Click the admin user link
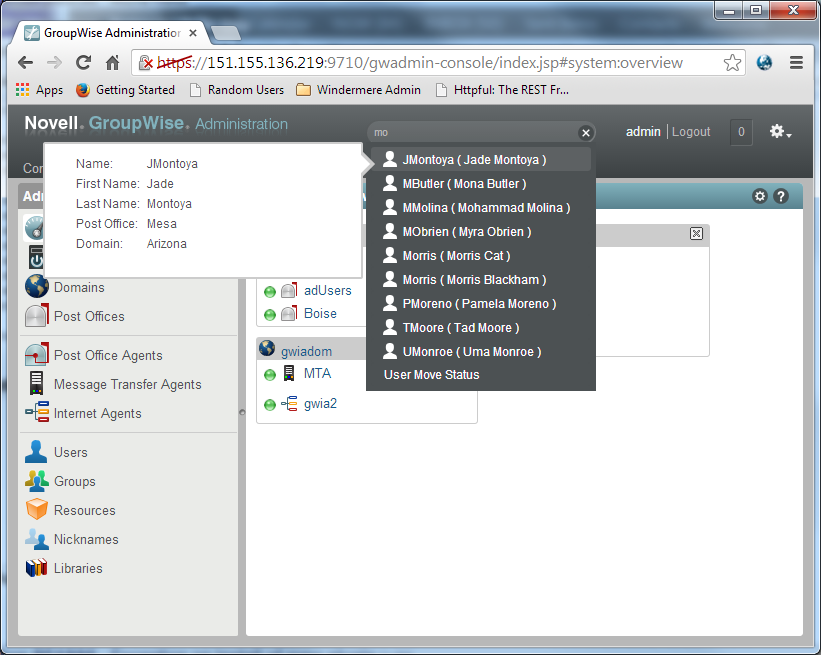This screenshot has height=655, width=821. point(643,132)
